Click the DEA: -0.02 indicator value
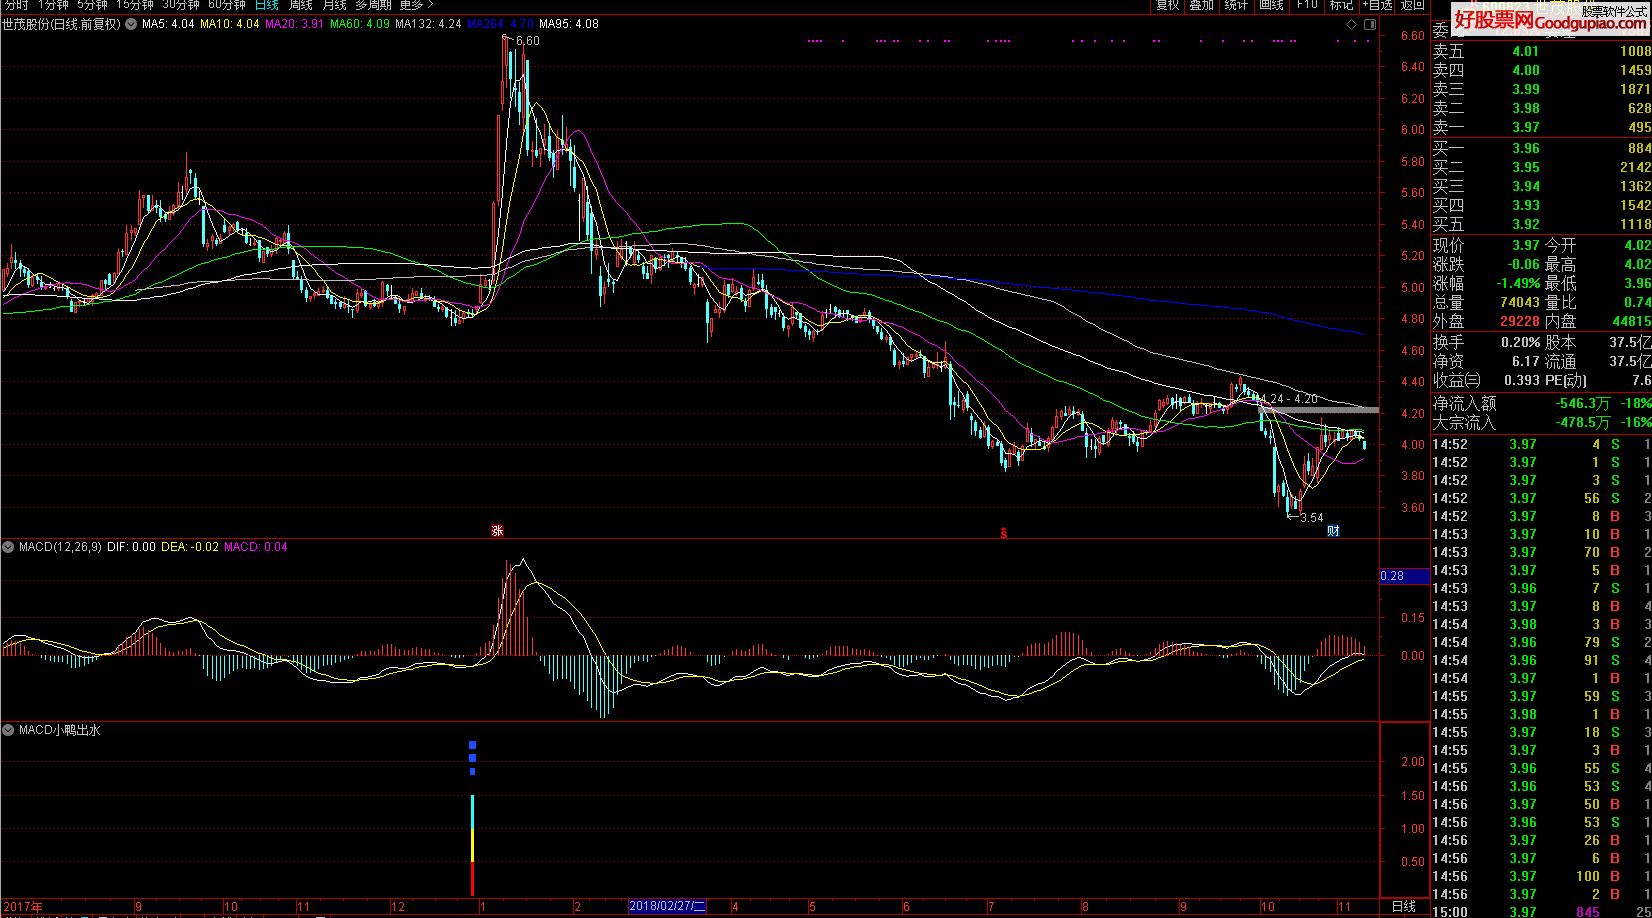 tap(190, 547)
